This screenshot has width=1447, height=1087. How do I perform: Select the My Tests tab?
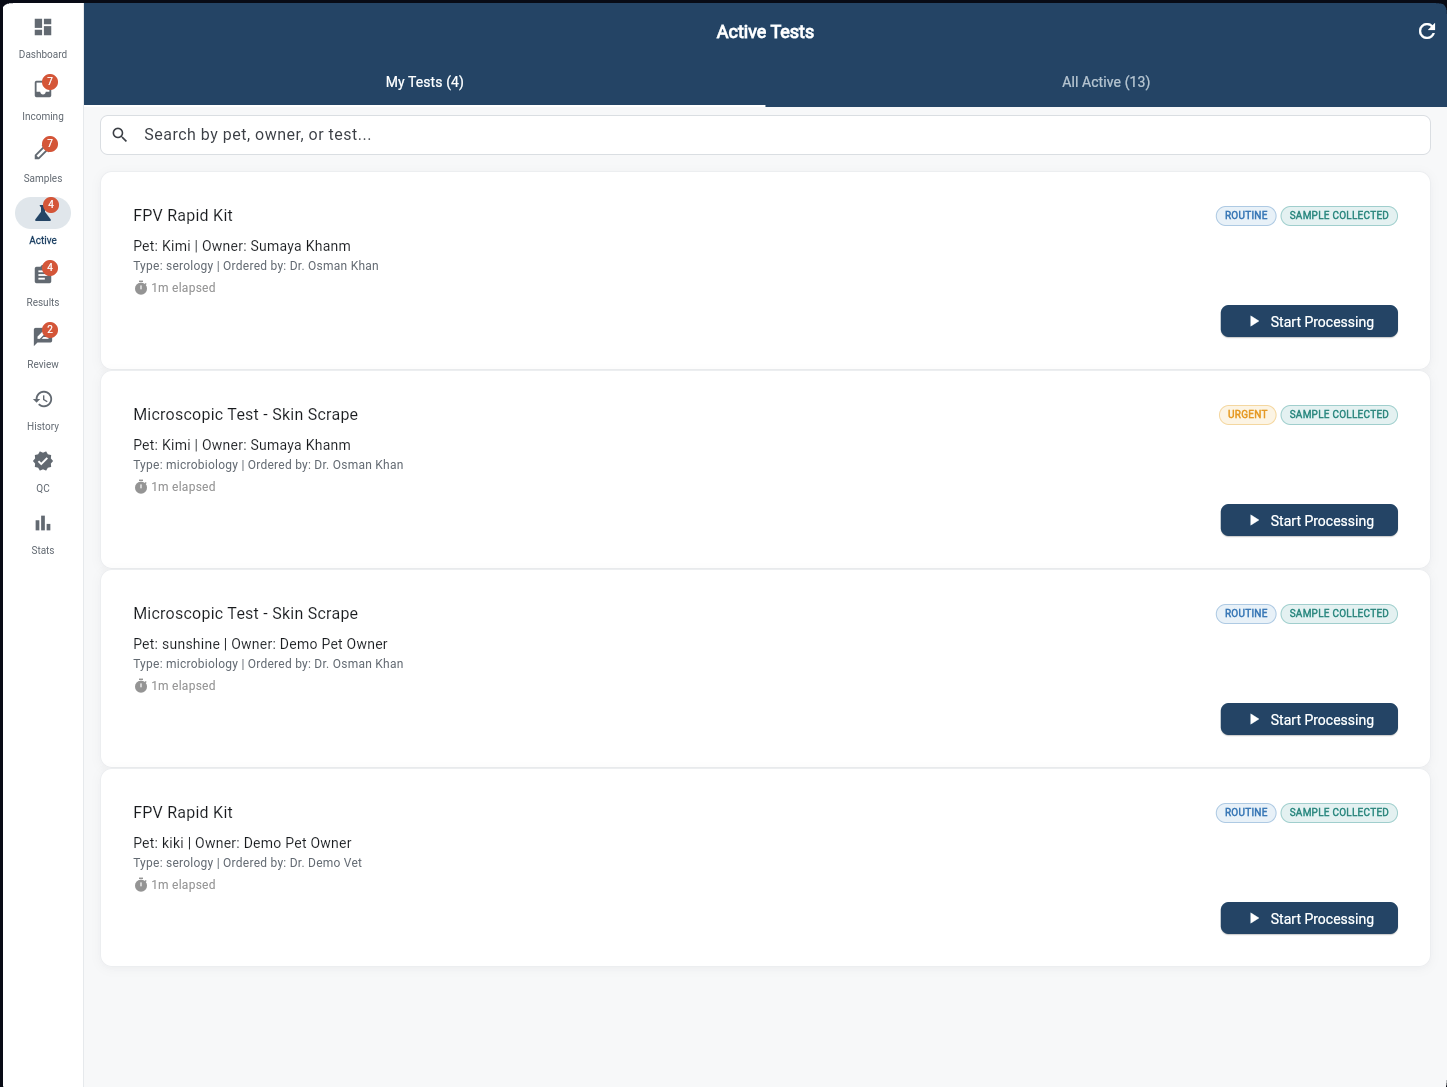(424, 82)
